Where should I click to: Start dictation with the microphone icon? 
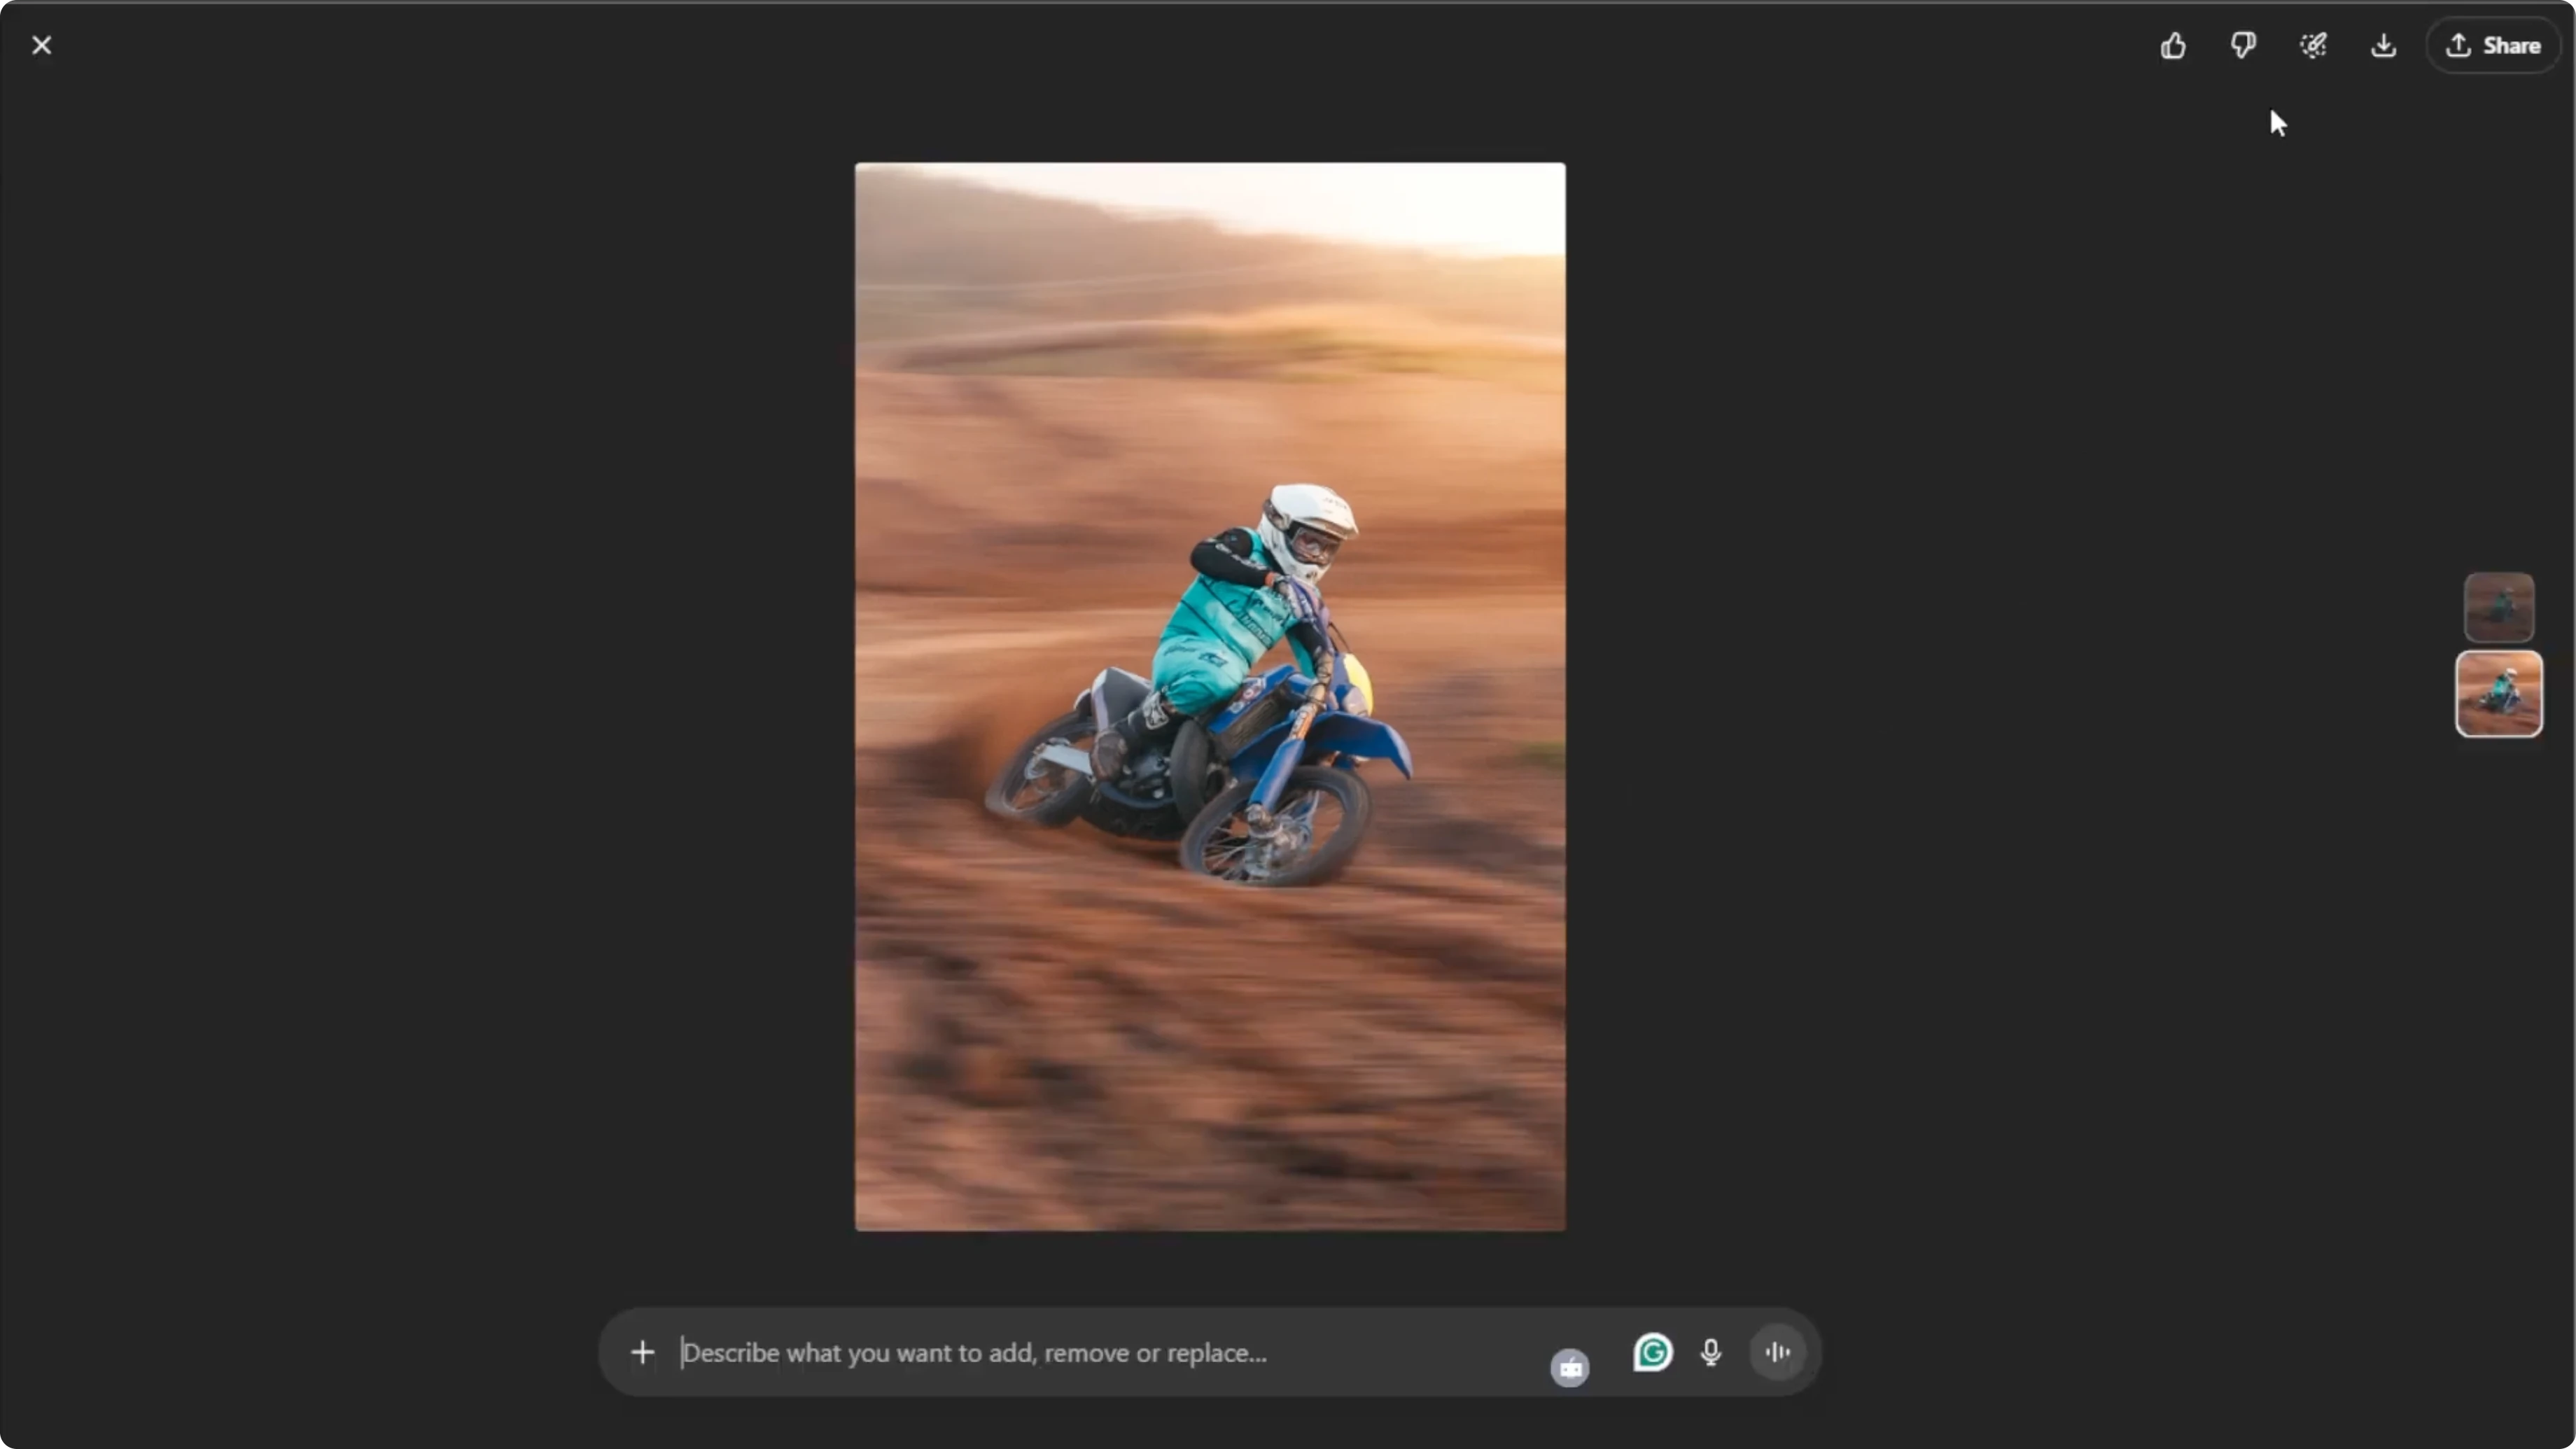tap(1711, 1352)
